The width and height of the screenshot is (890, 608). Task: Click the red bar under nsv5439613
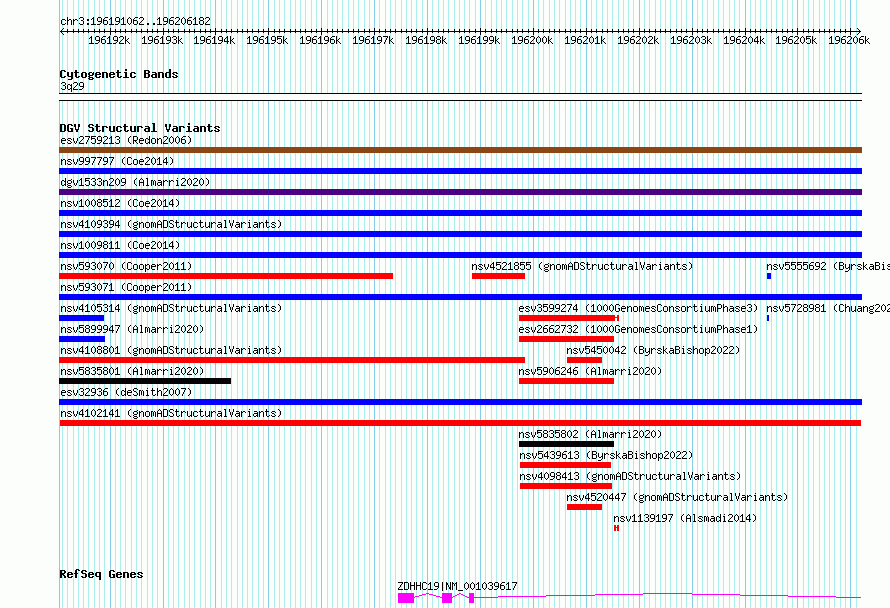click(x=565, y=465)
